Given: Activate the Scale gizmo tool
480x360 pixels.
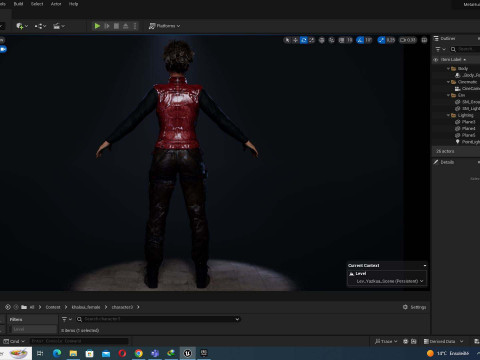Looking at the screenshot, I should click(312, 40).
